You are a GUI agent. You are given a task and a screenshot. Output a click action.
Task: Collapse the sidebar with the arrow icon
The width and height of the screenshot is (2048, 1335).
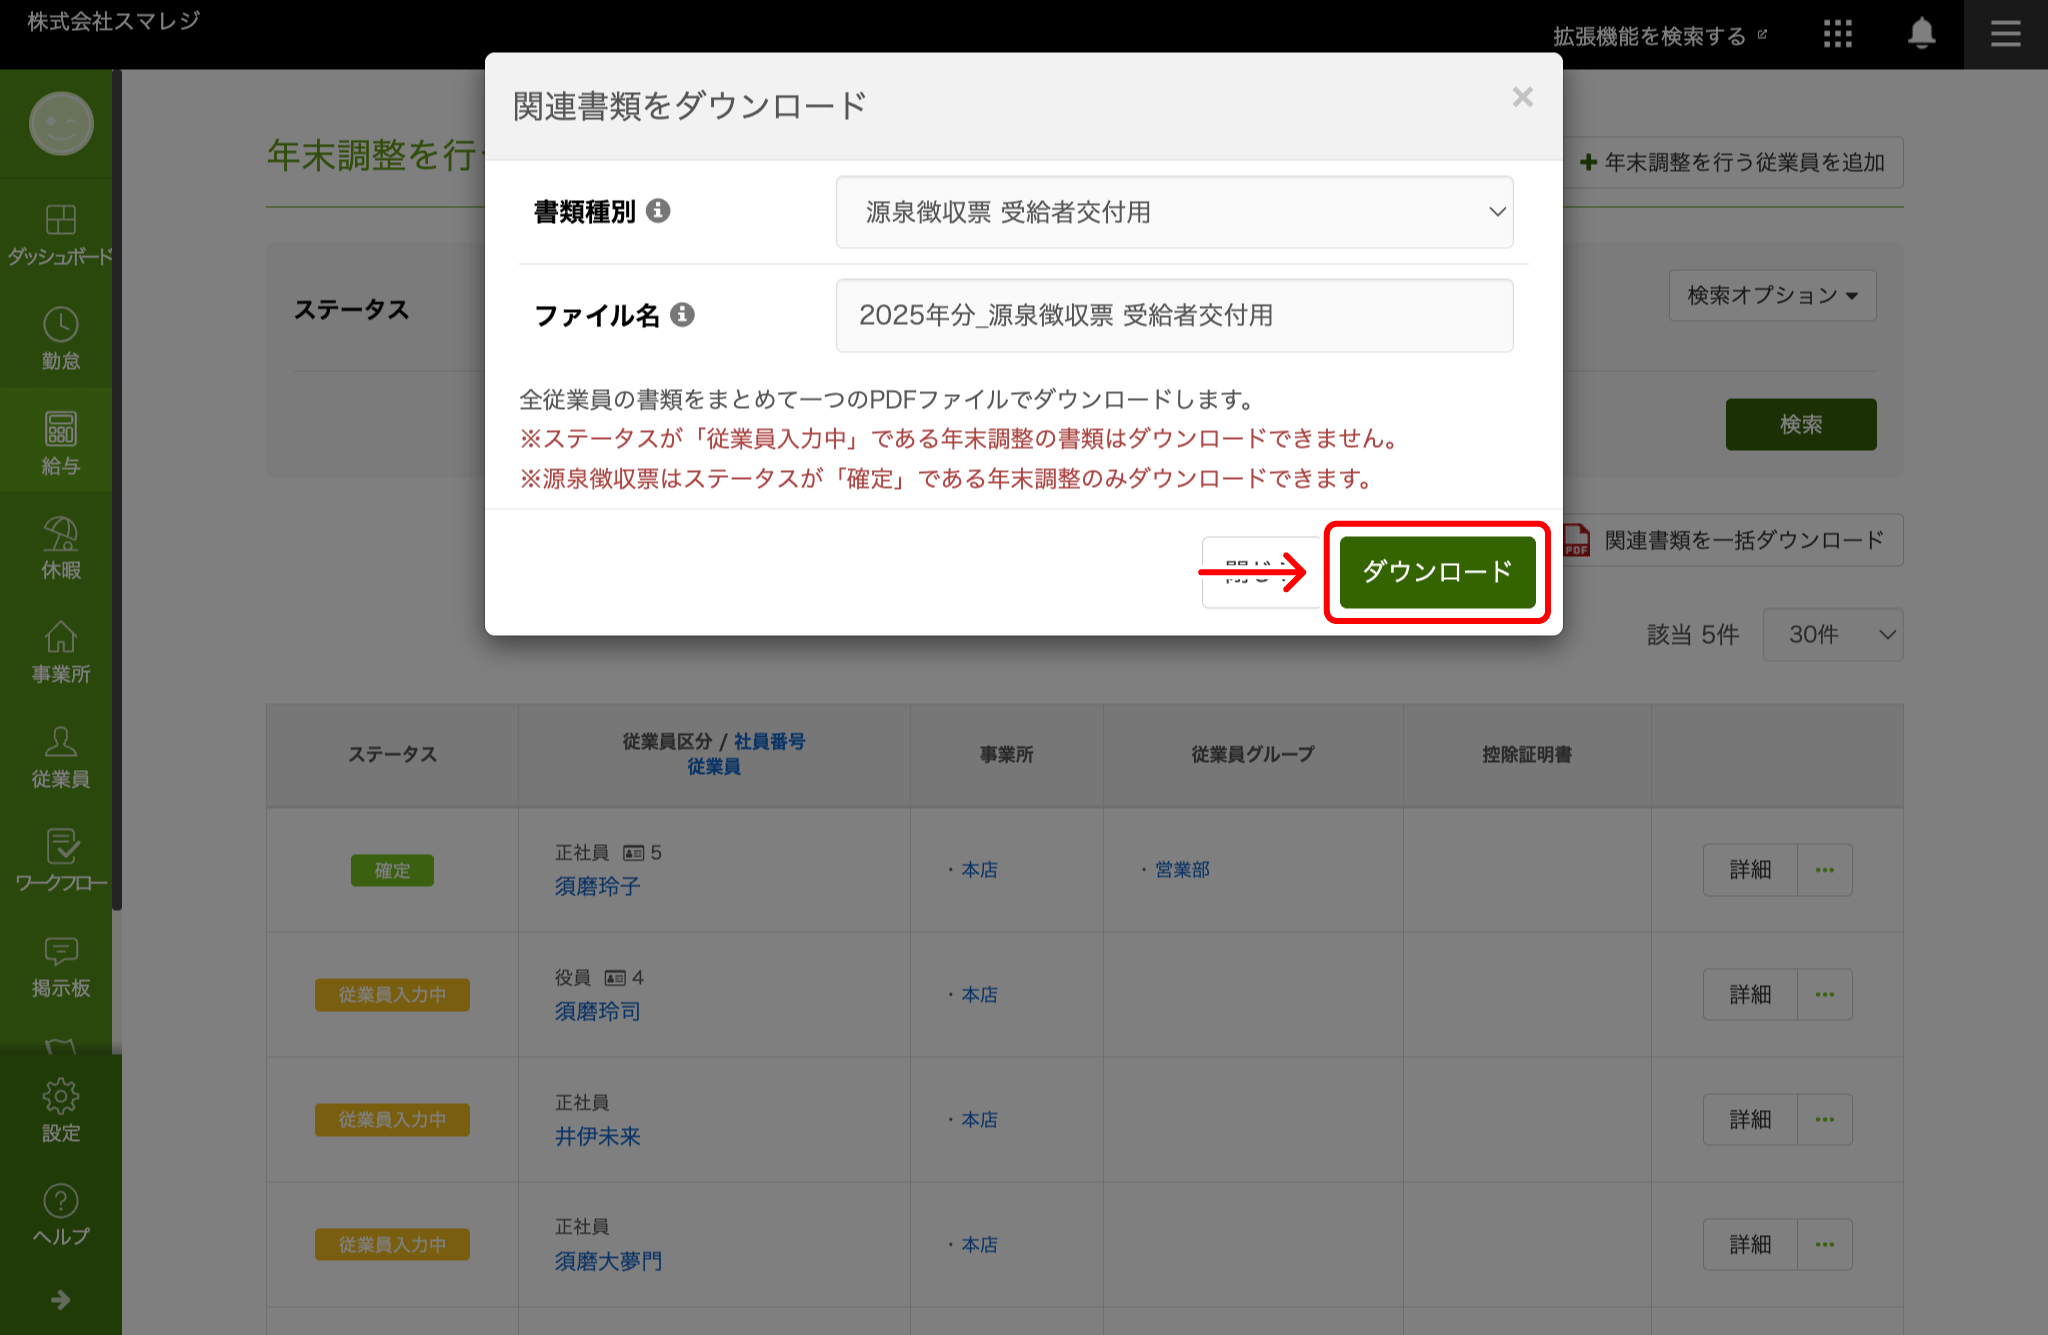point(60,1300)
